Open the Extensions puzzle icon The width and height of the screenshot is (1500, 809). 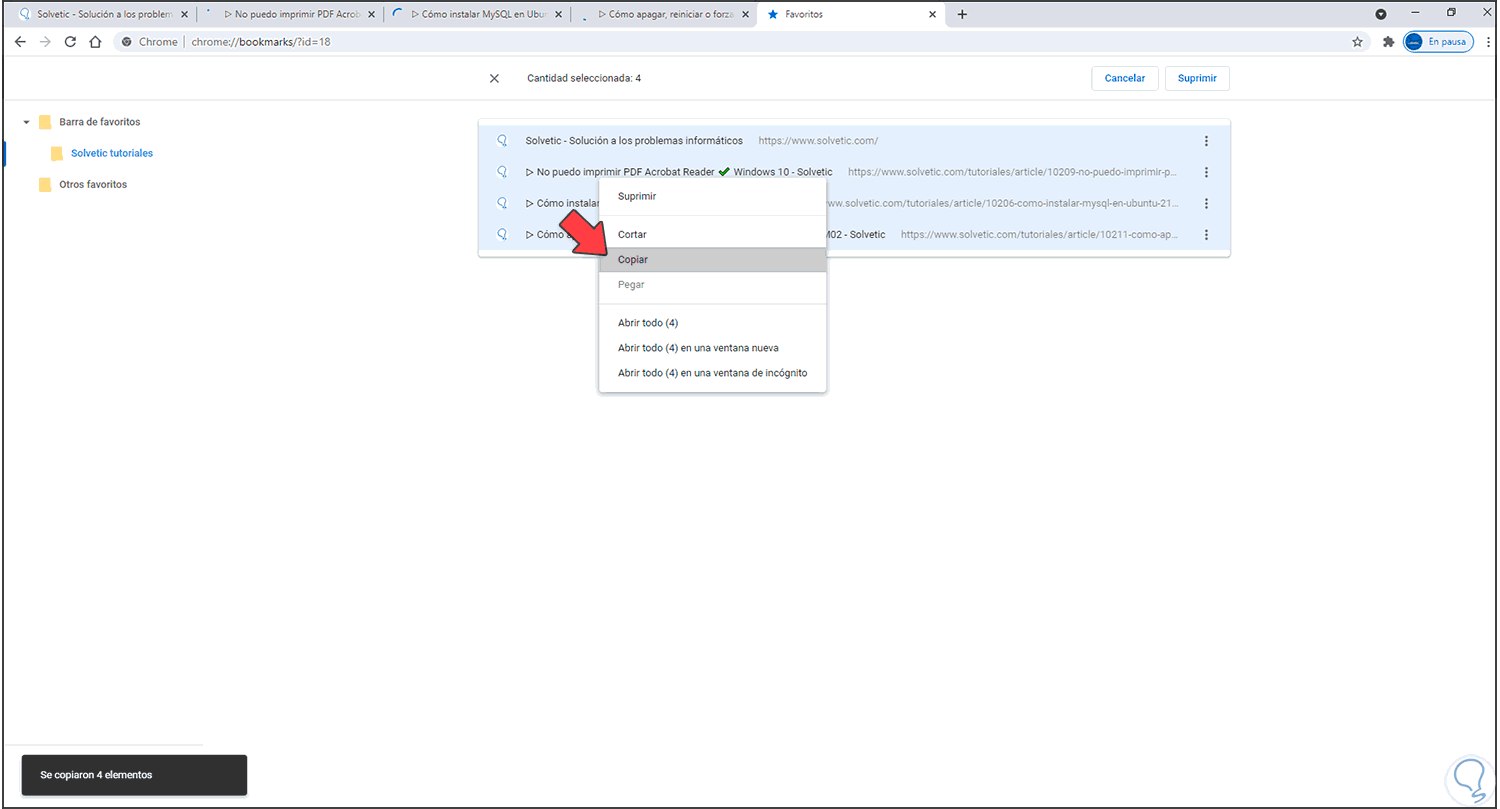pyautogui.click(x=1388, y=42)
